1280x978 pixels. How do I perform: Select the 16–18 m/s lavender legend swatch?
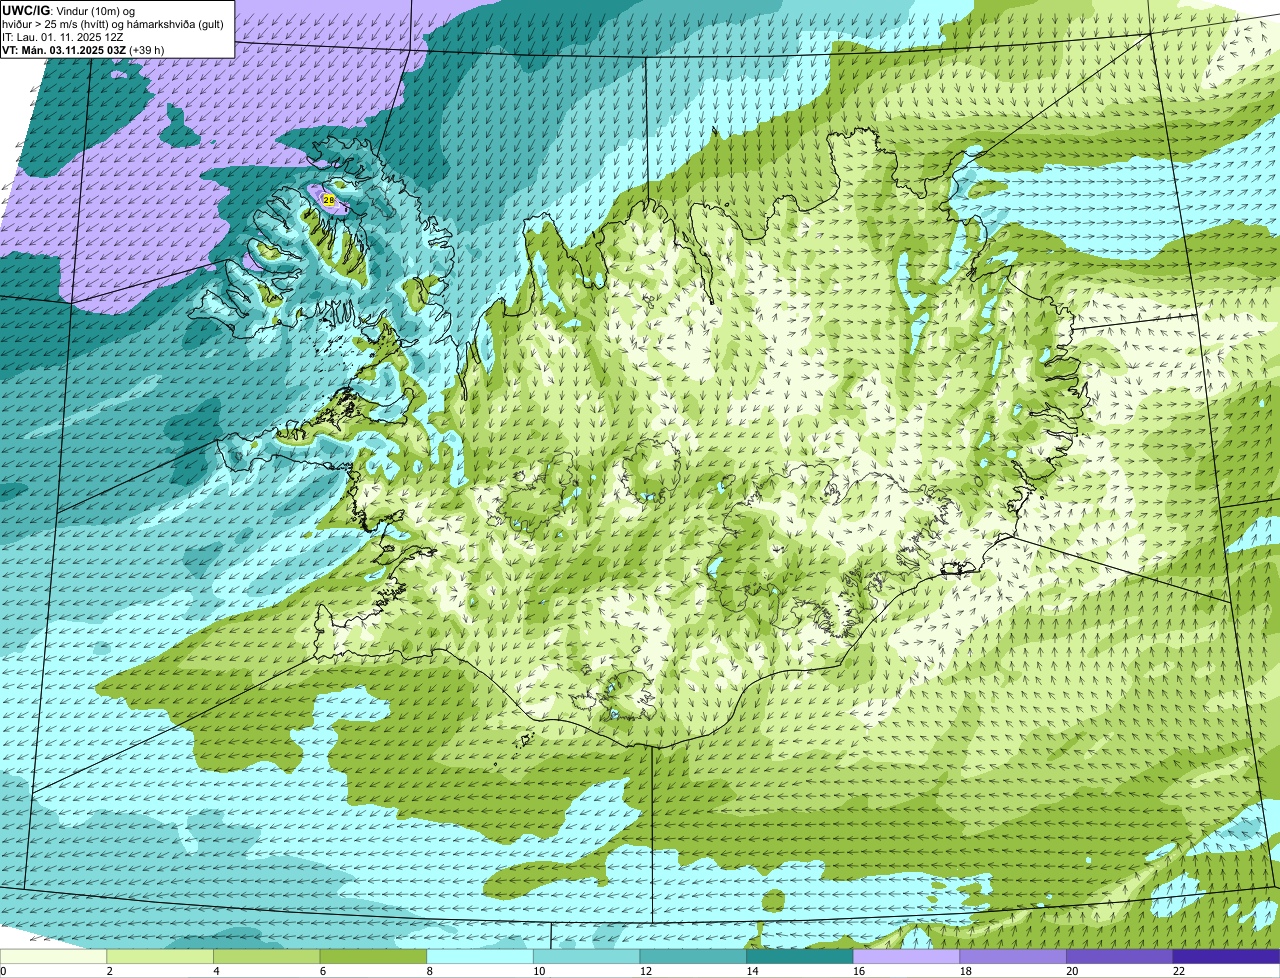[x=906, y=957]
